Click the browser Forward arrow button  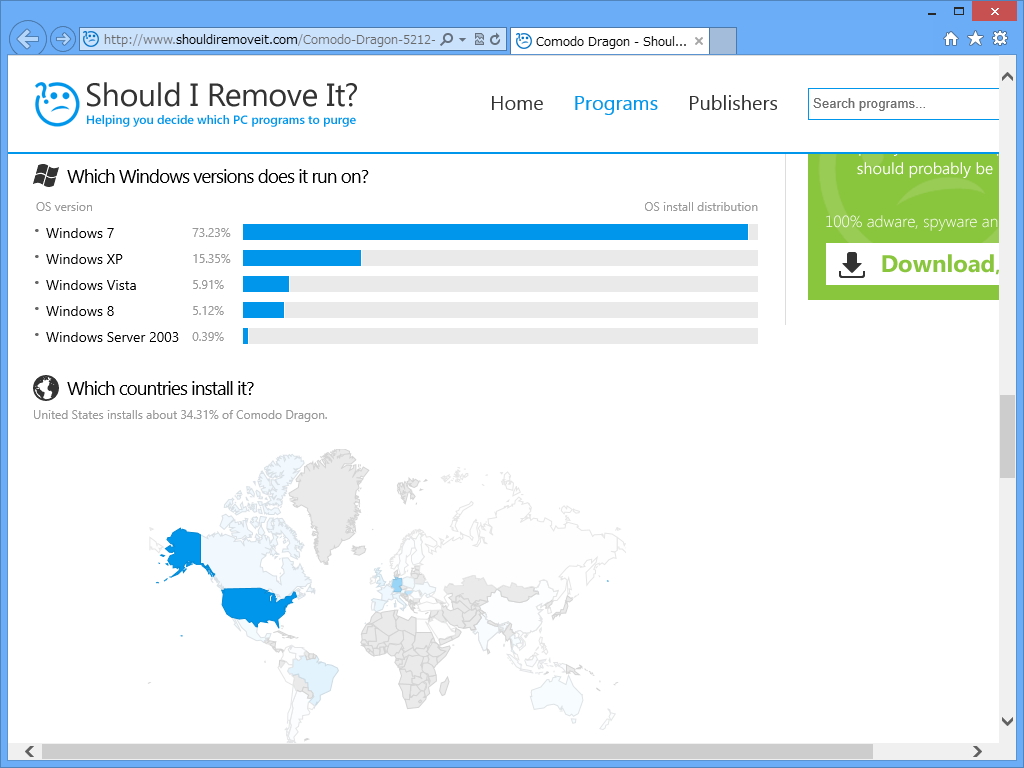tap(63, 39)
